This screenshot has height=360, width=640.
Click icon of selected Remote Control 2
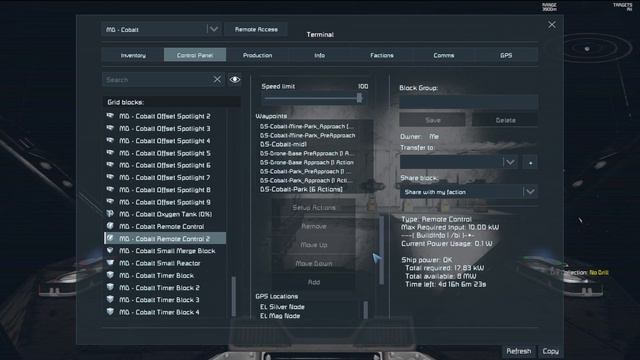pos(110,238)
